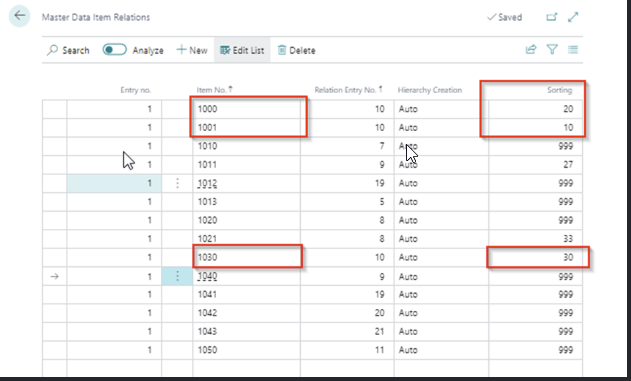Click the Edit List action
The height and width of the screenshot is (381, 631).
click(242, 50)
